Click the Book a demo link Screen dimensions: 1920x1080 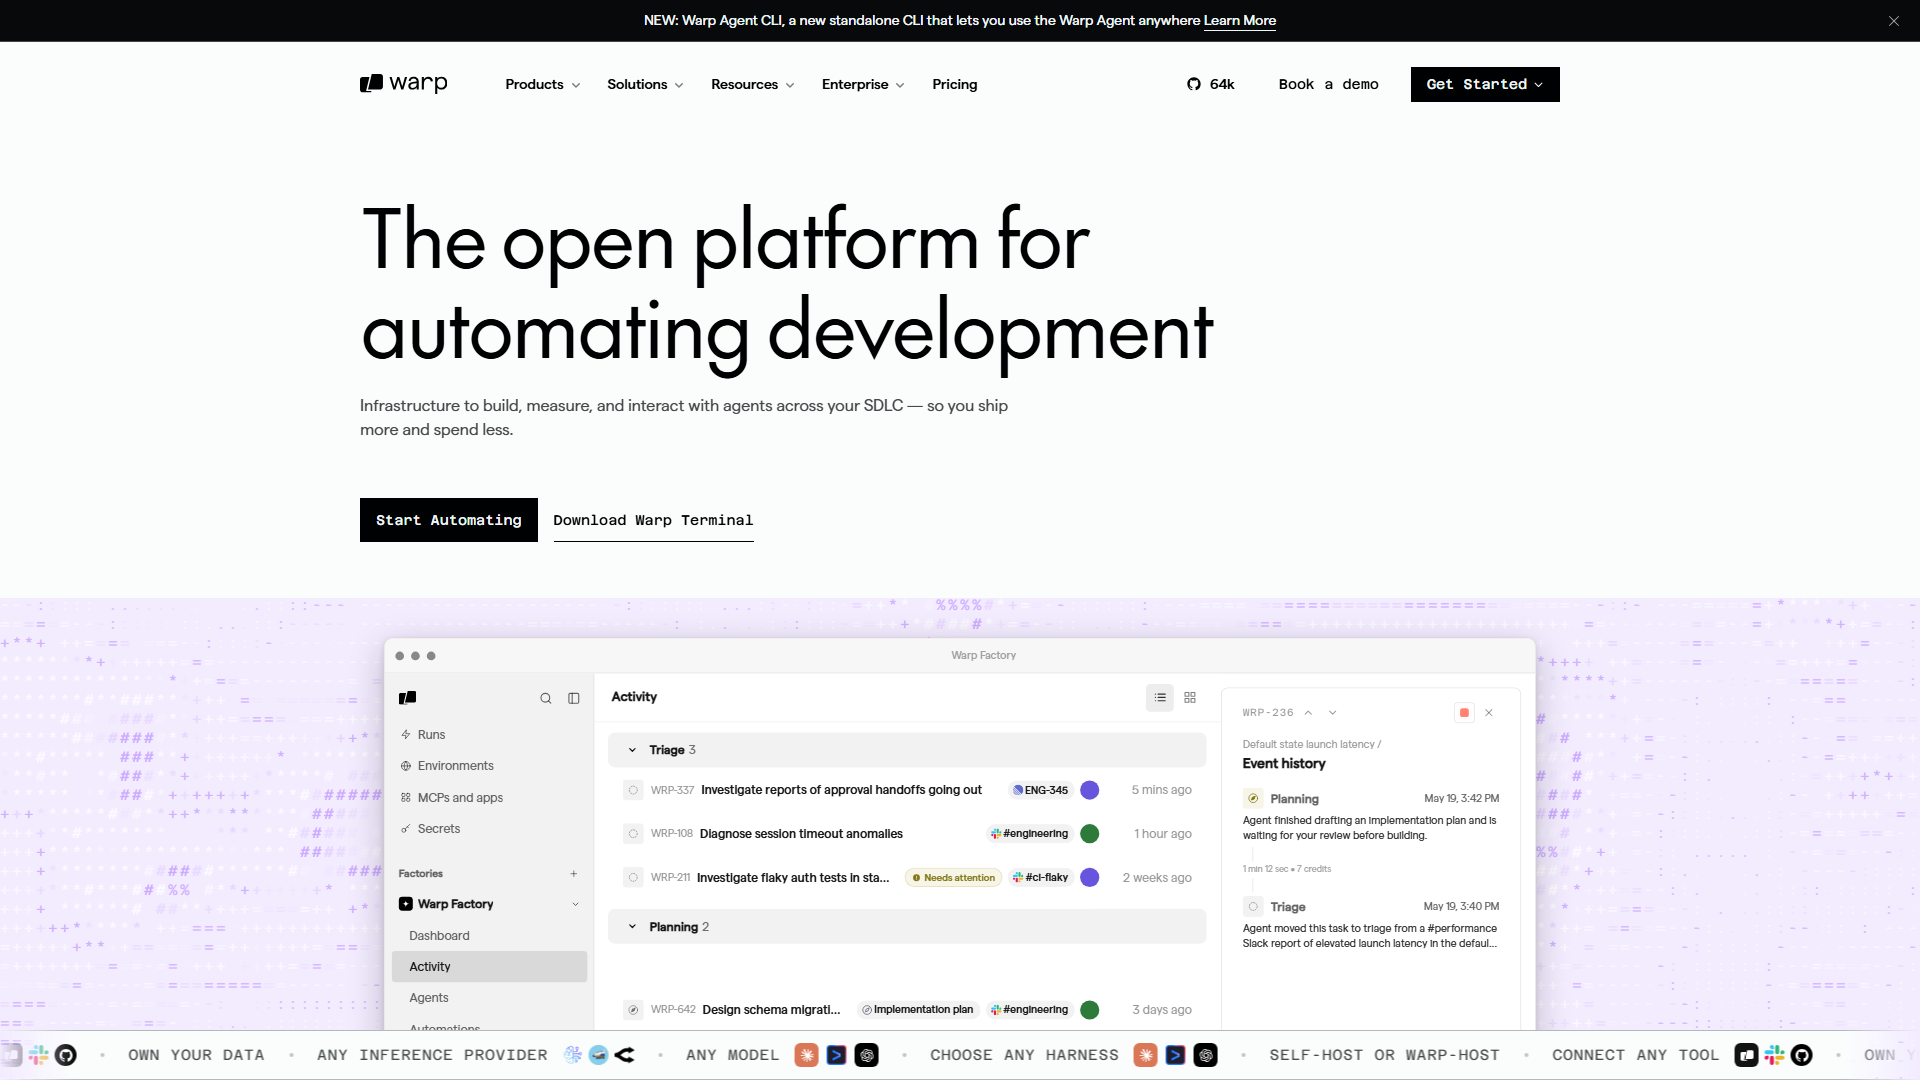coord(1328,84)
